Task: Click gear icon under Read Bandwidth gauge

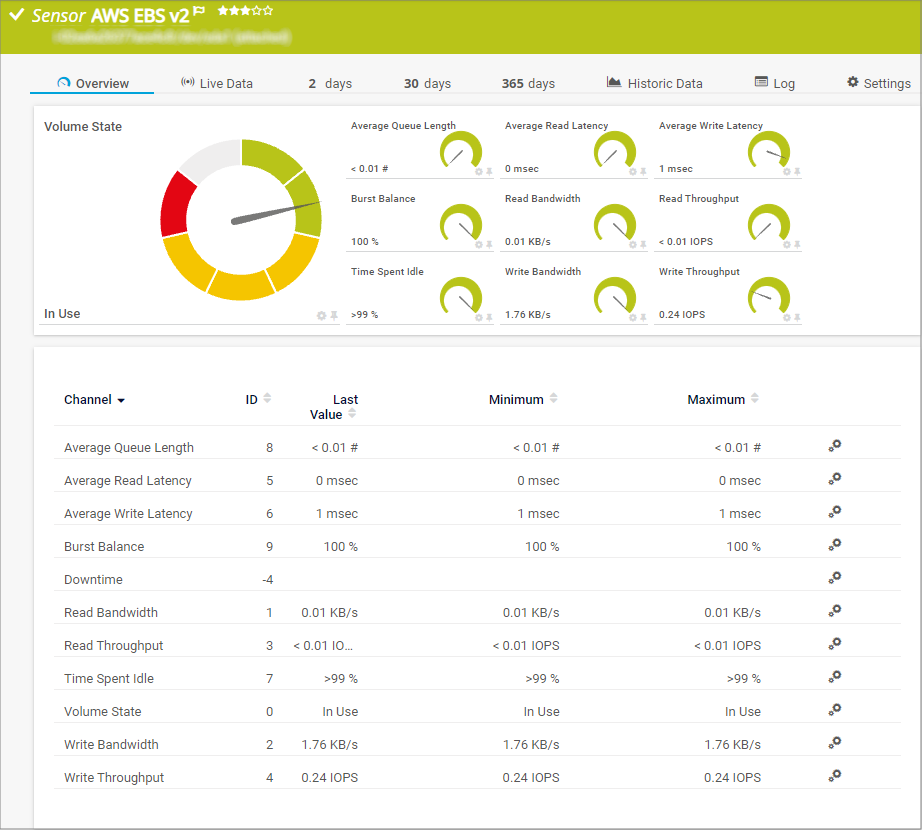Action: pyautogui.click(x=631, y=245)
